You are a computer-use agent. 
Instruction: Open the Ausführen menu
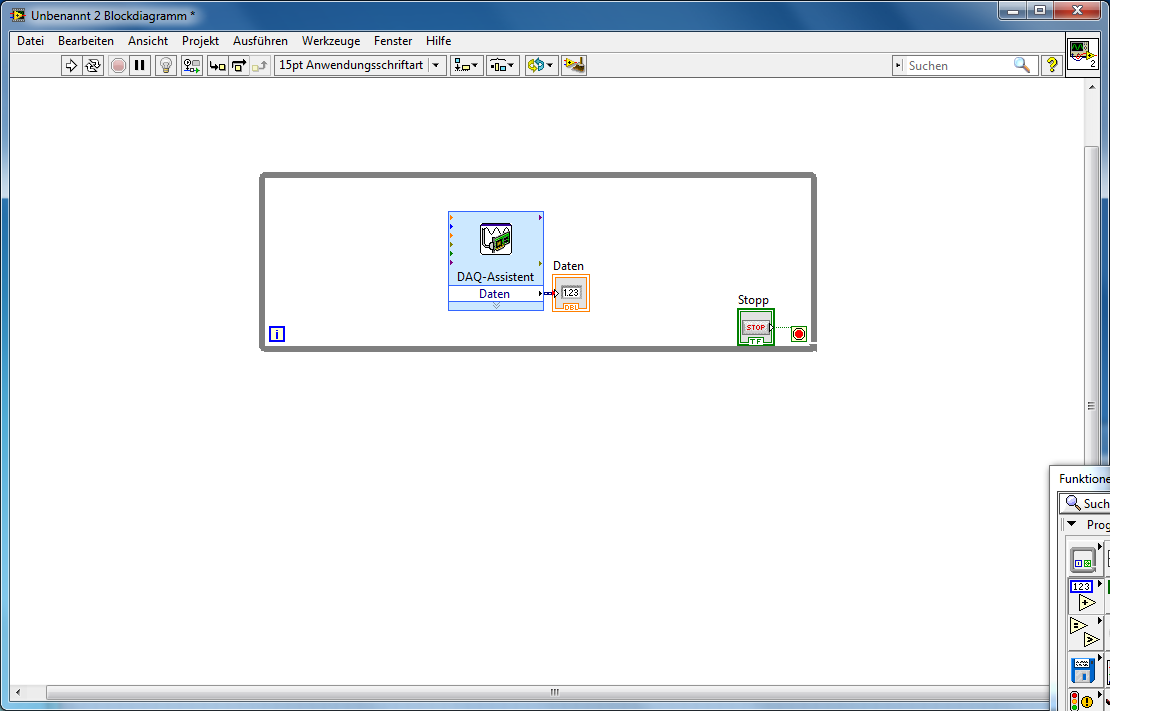(x=260, y=41)
